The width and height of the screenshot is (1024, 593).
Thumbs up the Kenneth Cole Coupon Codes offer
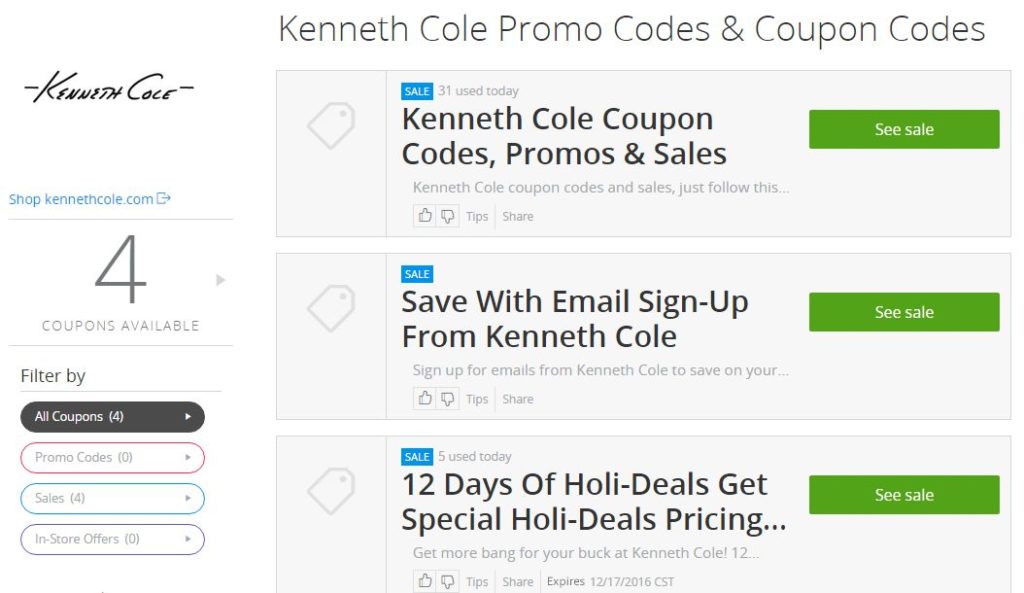[x=424, y=216]
